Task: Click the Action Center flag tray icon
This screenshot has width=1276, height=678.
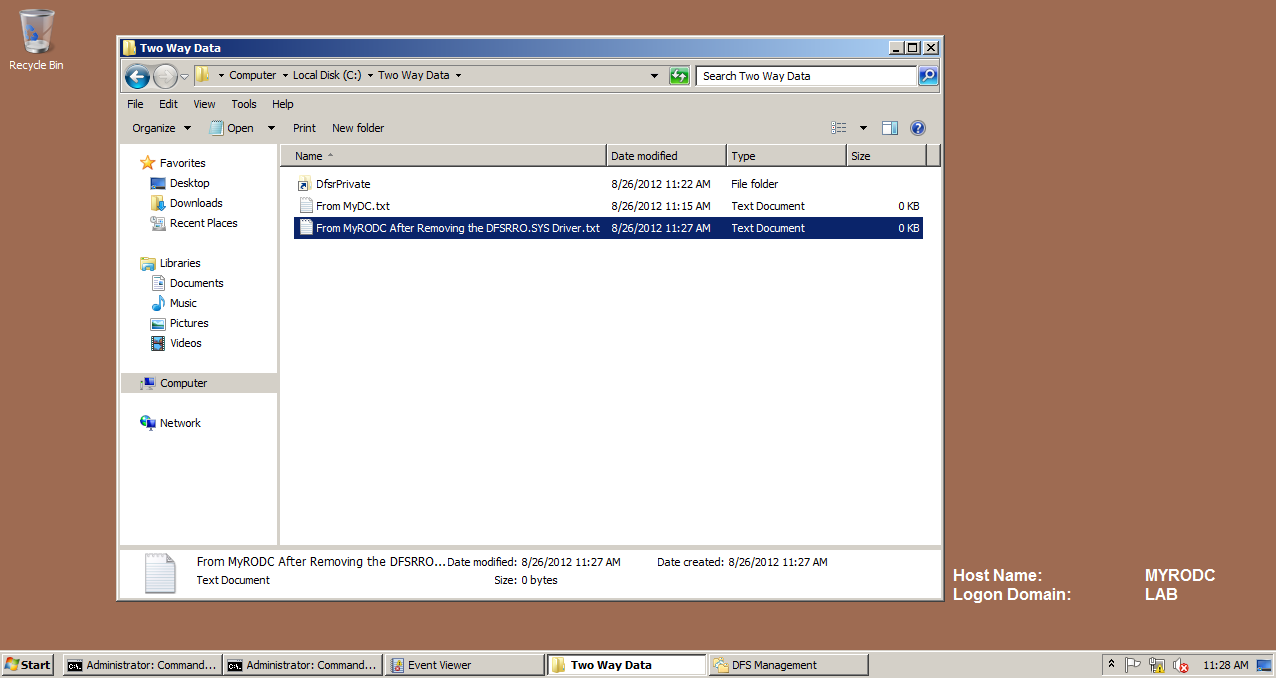Action: point(1134,665)
